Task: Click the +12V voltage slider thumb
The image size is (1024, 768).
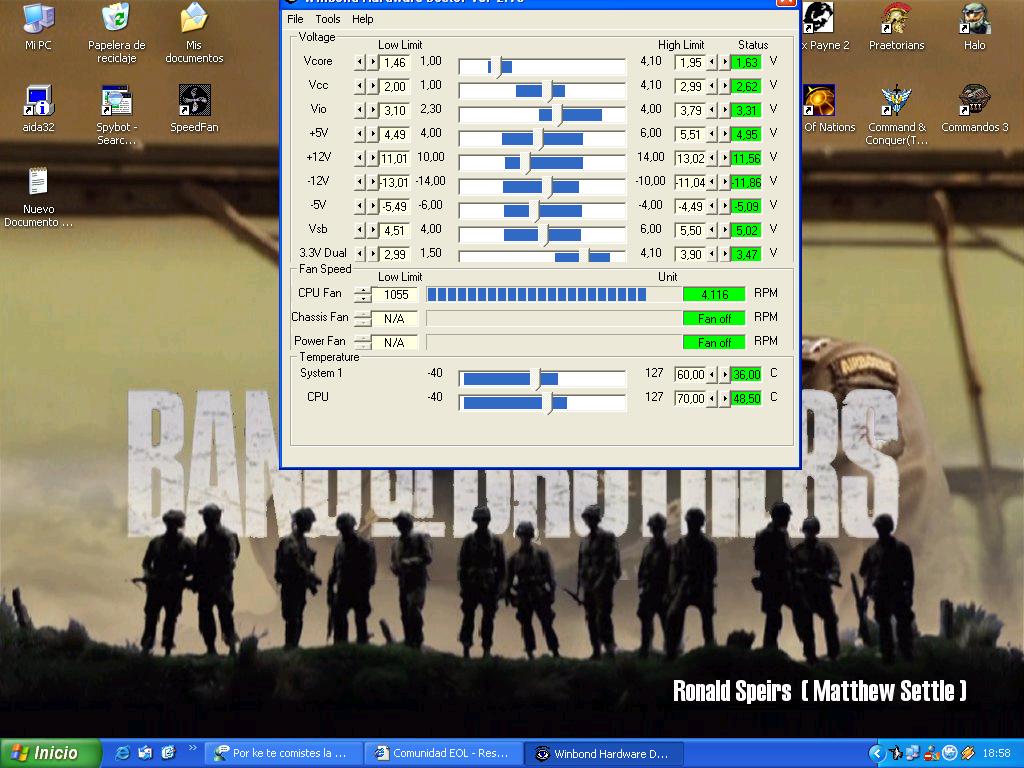Action: click(526, 163)
